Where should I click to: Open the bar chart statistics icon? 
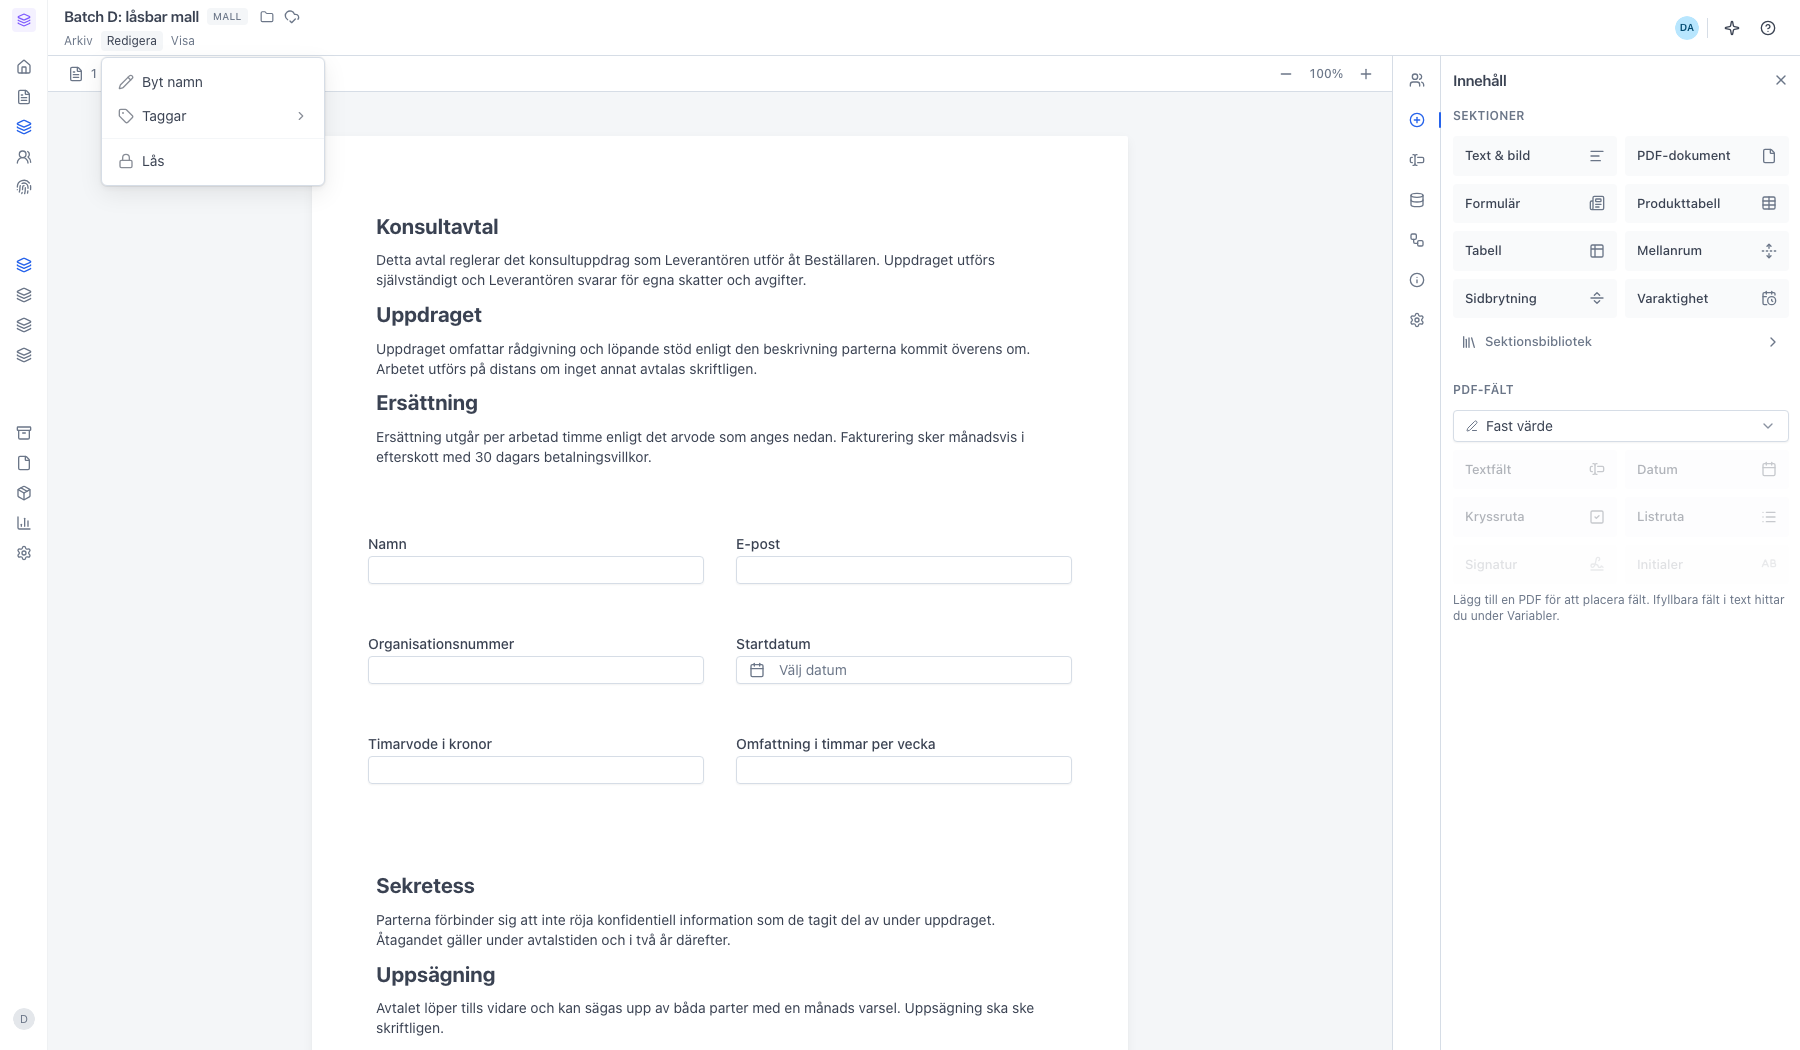point(24,523)
